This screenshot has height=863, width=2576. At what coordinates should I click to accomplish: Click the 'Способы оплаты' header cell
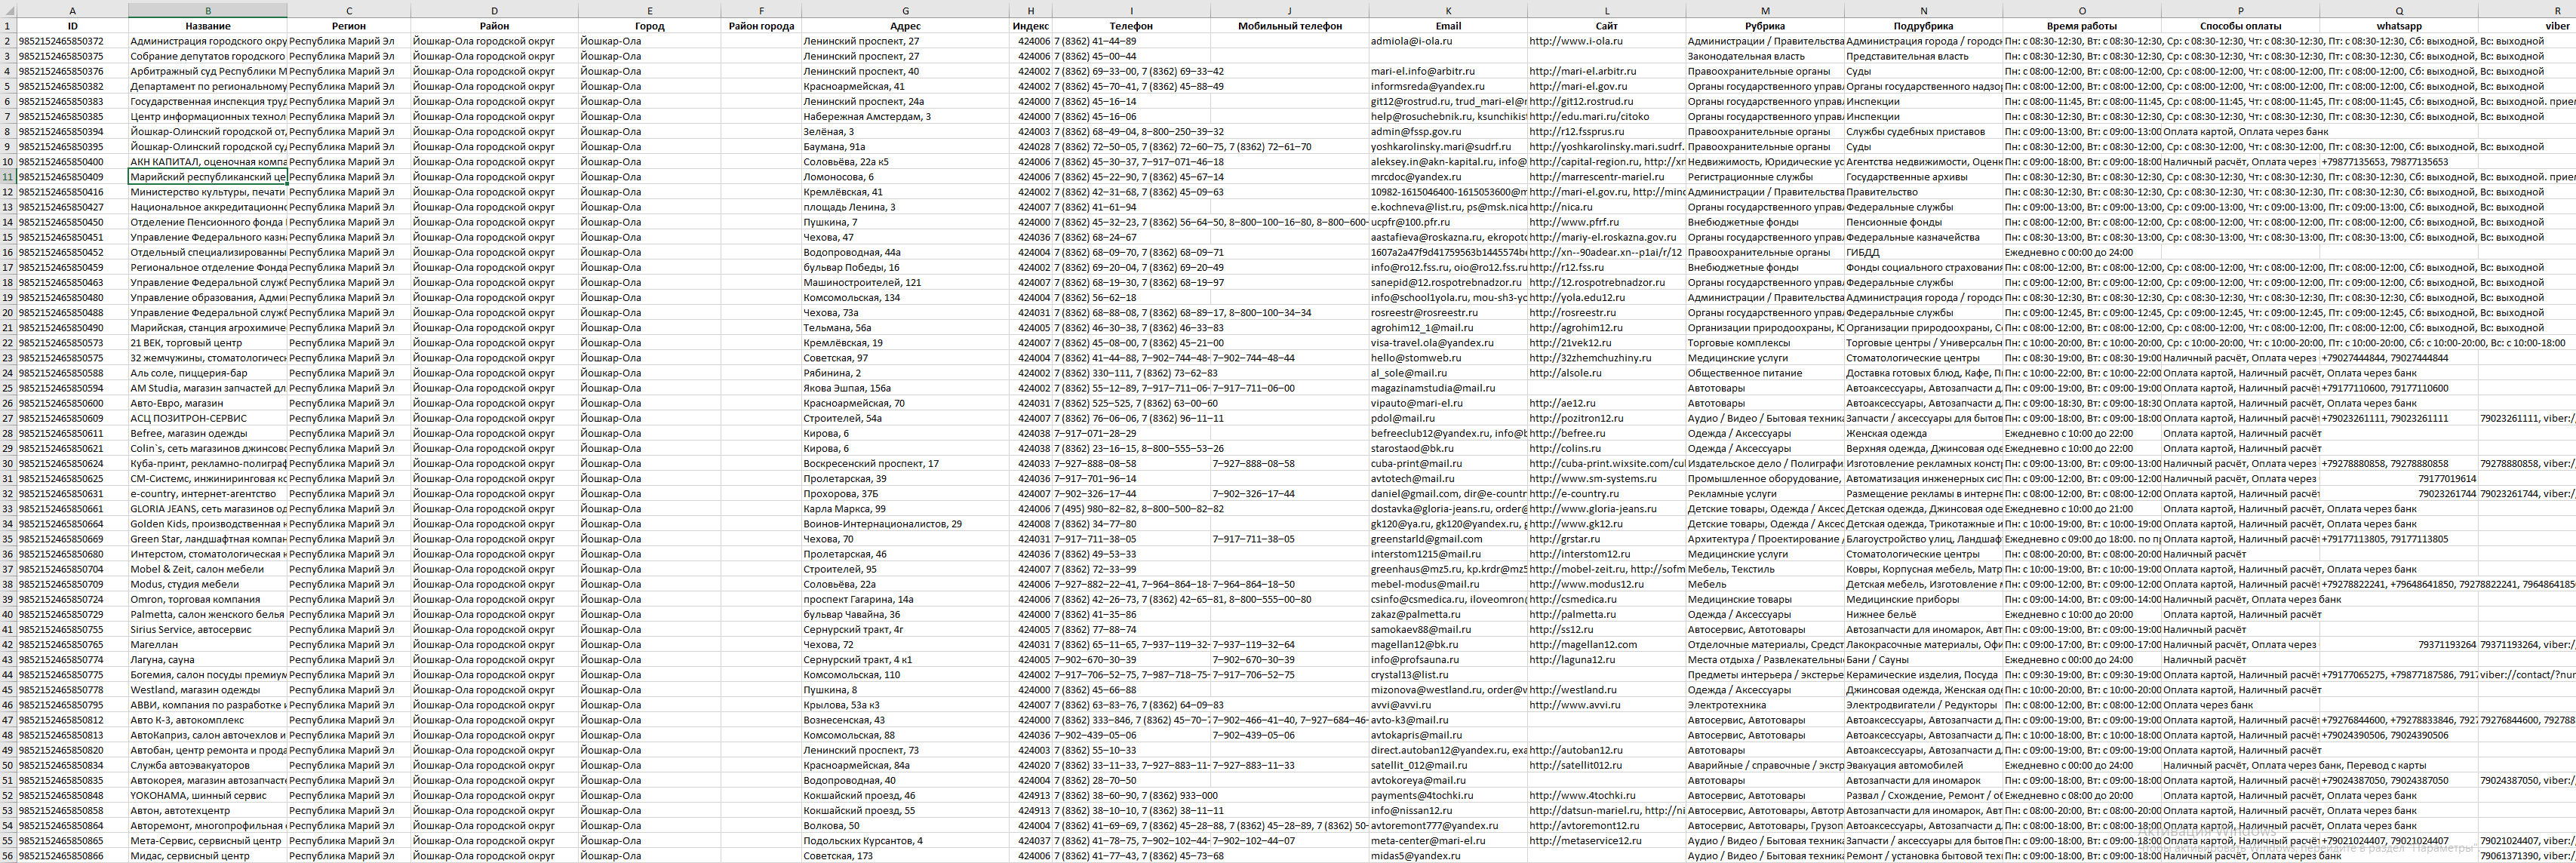(2241, 26)
